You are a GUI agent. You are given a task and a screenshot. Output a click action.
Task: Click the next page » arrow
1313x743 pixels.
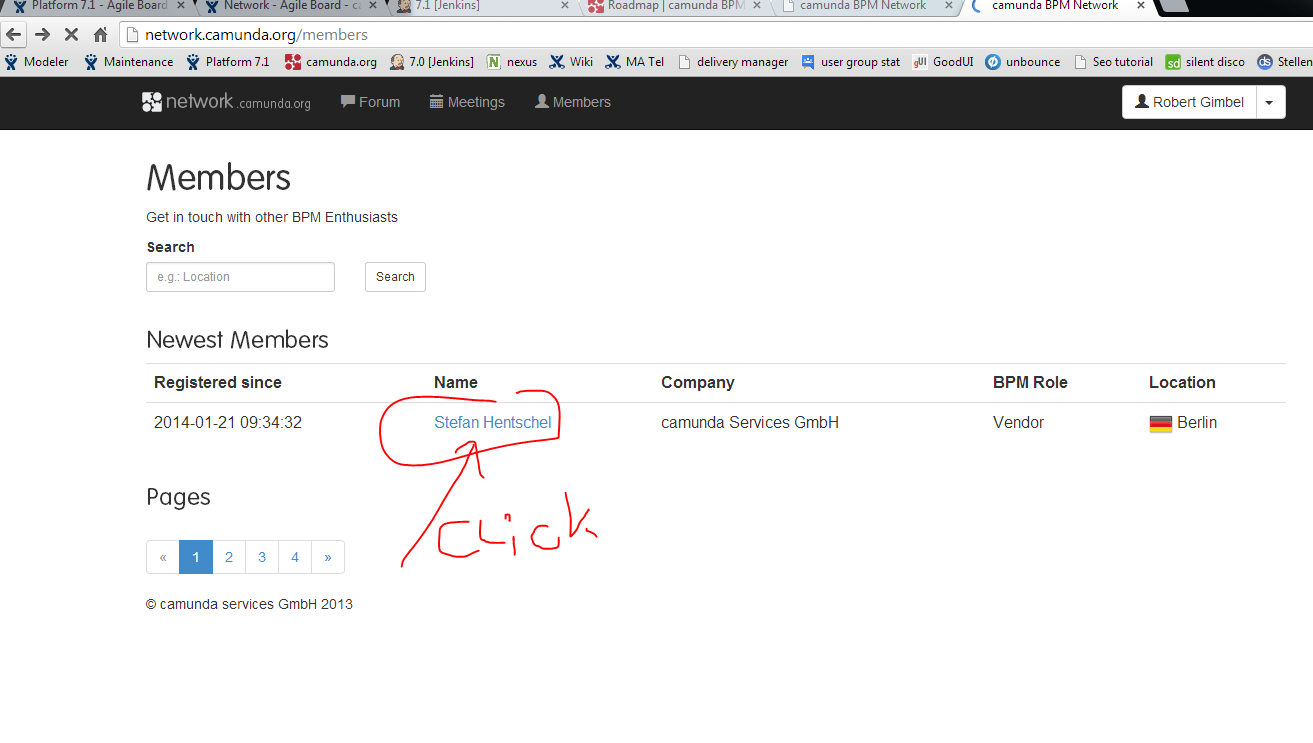pyautogui.click(x=328, y=557)
